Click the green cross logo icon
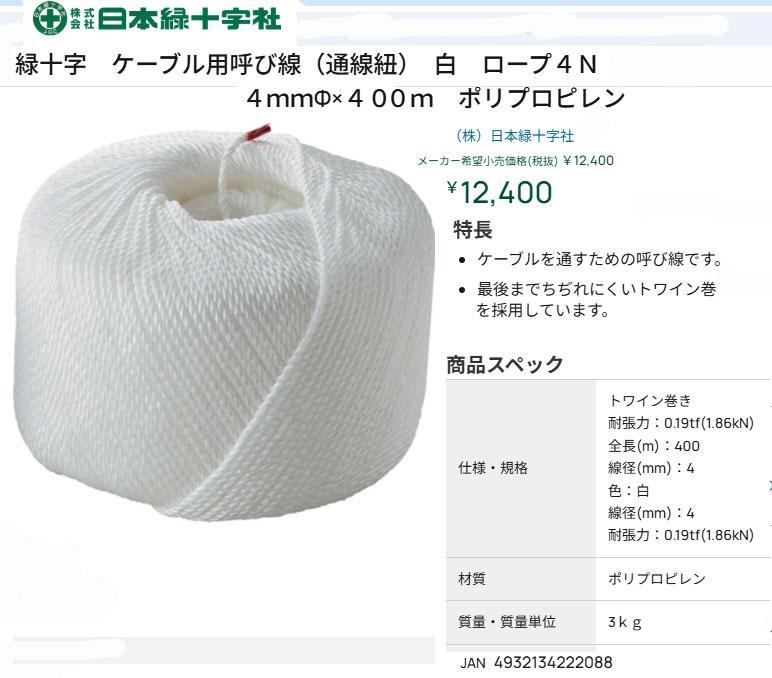 point(50,19)
